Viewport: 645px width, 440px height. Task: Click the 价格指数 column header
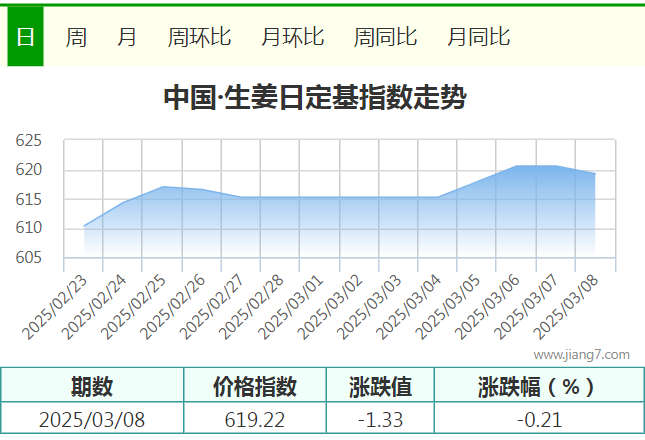point(255,386)
